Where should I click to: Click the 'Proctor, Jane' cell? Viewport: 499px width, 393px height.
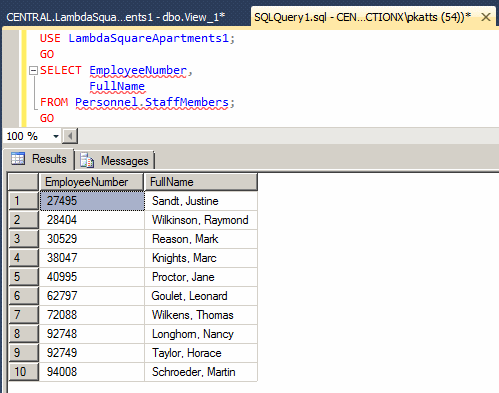pyautogui.click(x=201, y=277)
